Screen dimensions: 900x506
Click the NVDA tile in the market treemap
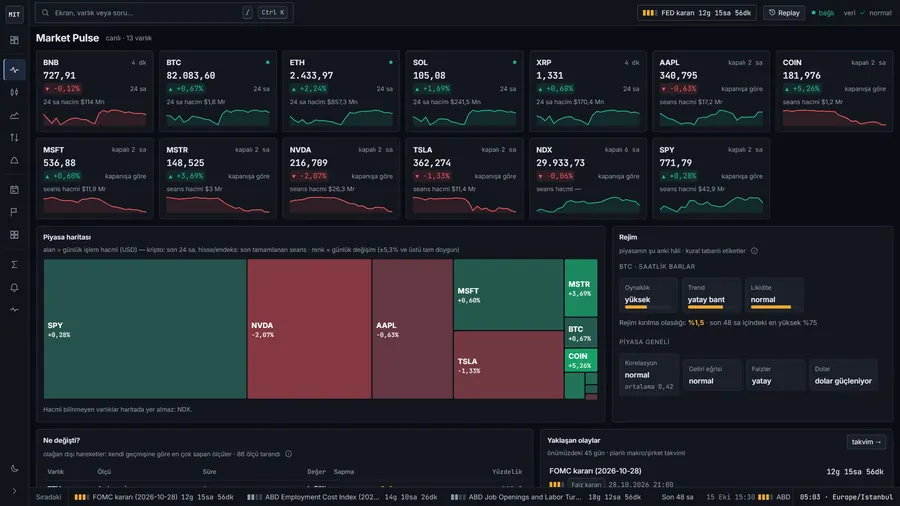pos(309,329)
